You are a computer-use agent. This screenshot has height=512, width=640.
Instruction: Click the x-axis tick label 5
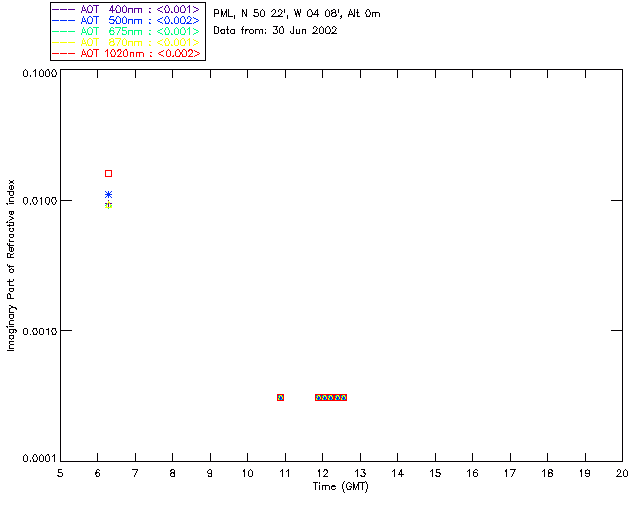pos(60,473)
